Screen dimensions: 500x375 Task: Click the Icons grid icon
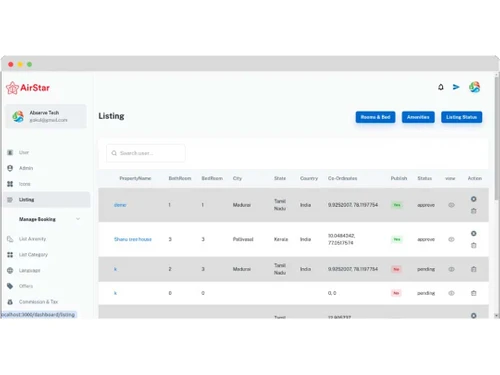click(x=10, y=184)
